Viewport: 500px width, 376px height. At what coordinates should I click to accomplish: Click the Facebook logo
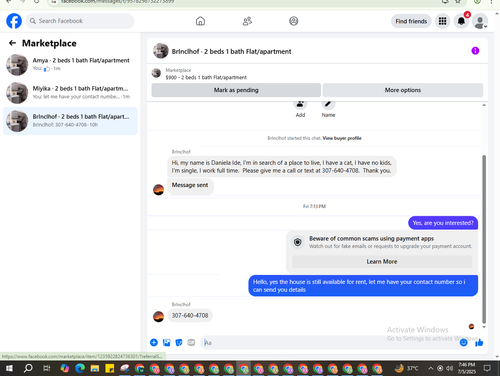pos(14,21)
